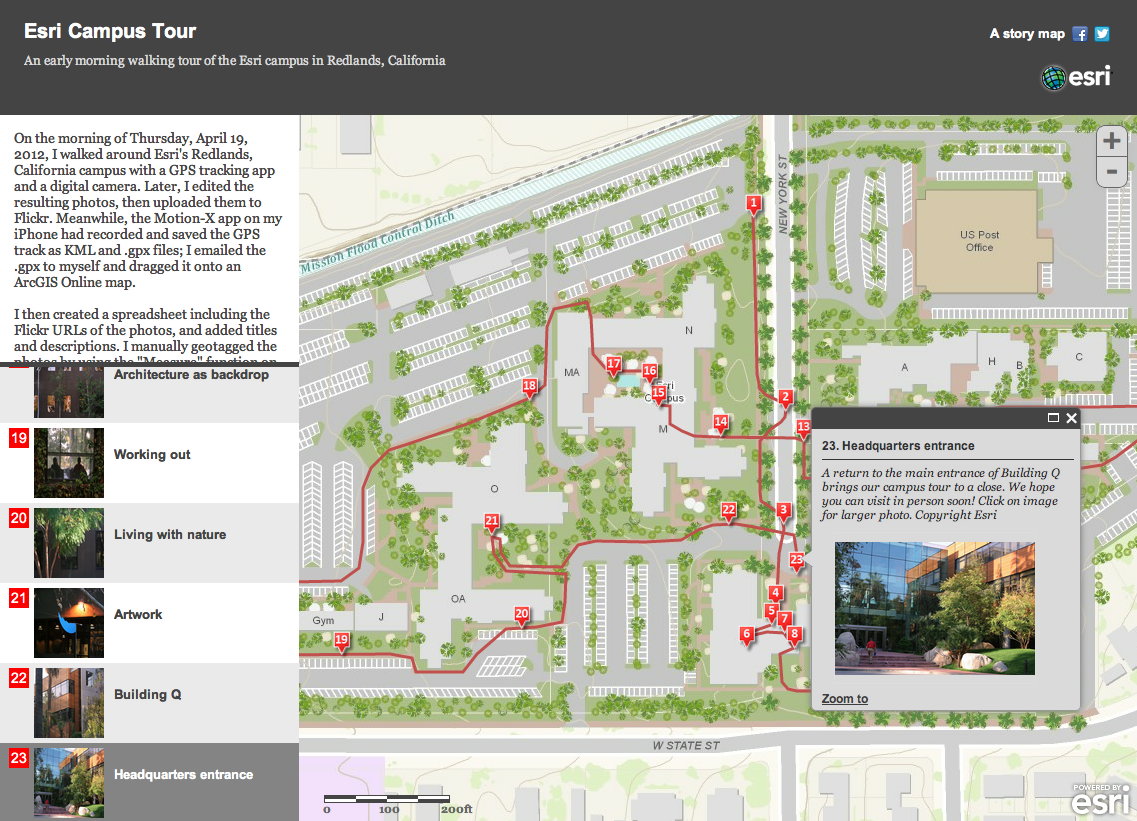Open the Working out list item
Viewport: 1137px width, 821px height.
point(149,463)
